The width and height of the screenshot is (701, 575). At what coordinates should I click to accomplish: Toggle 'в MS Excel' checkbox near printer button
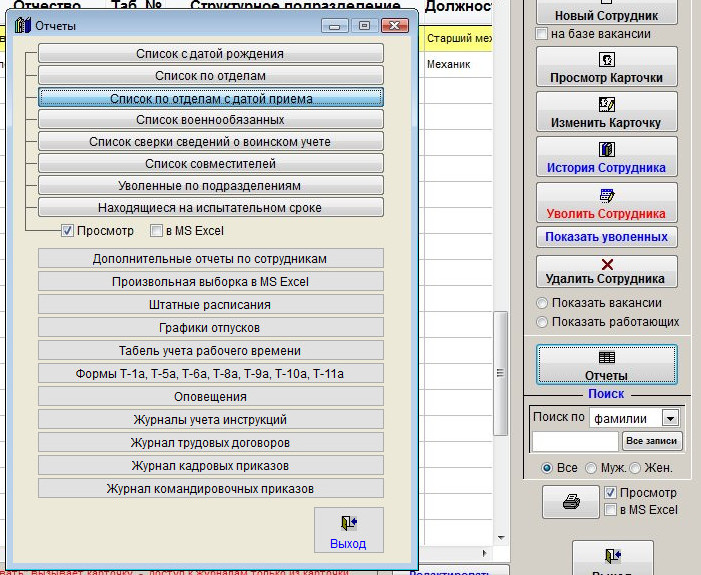click(610, 510)
